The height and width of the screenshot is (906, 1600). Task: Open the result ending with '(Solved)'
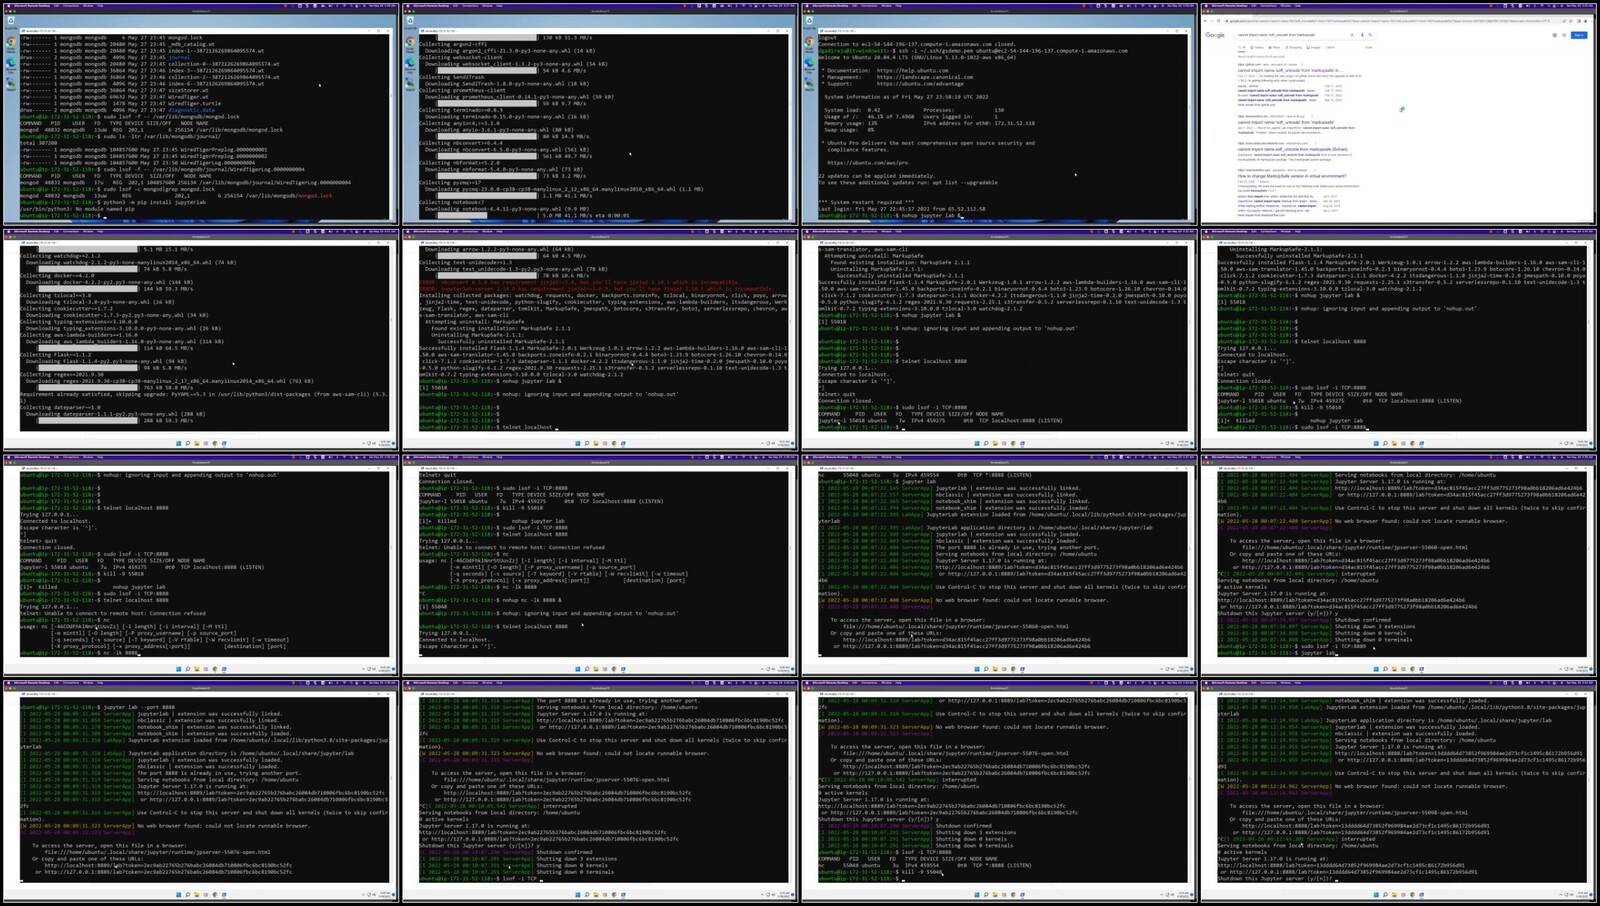[x=1292, y=149]
